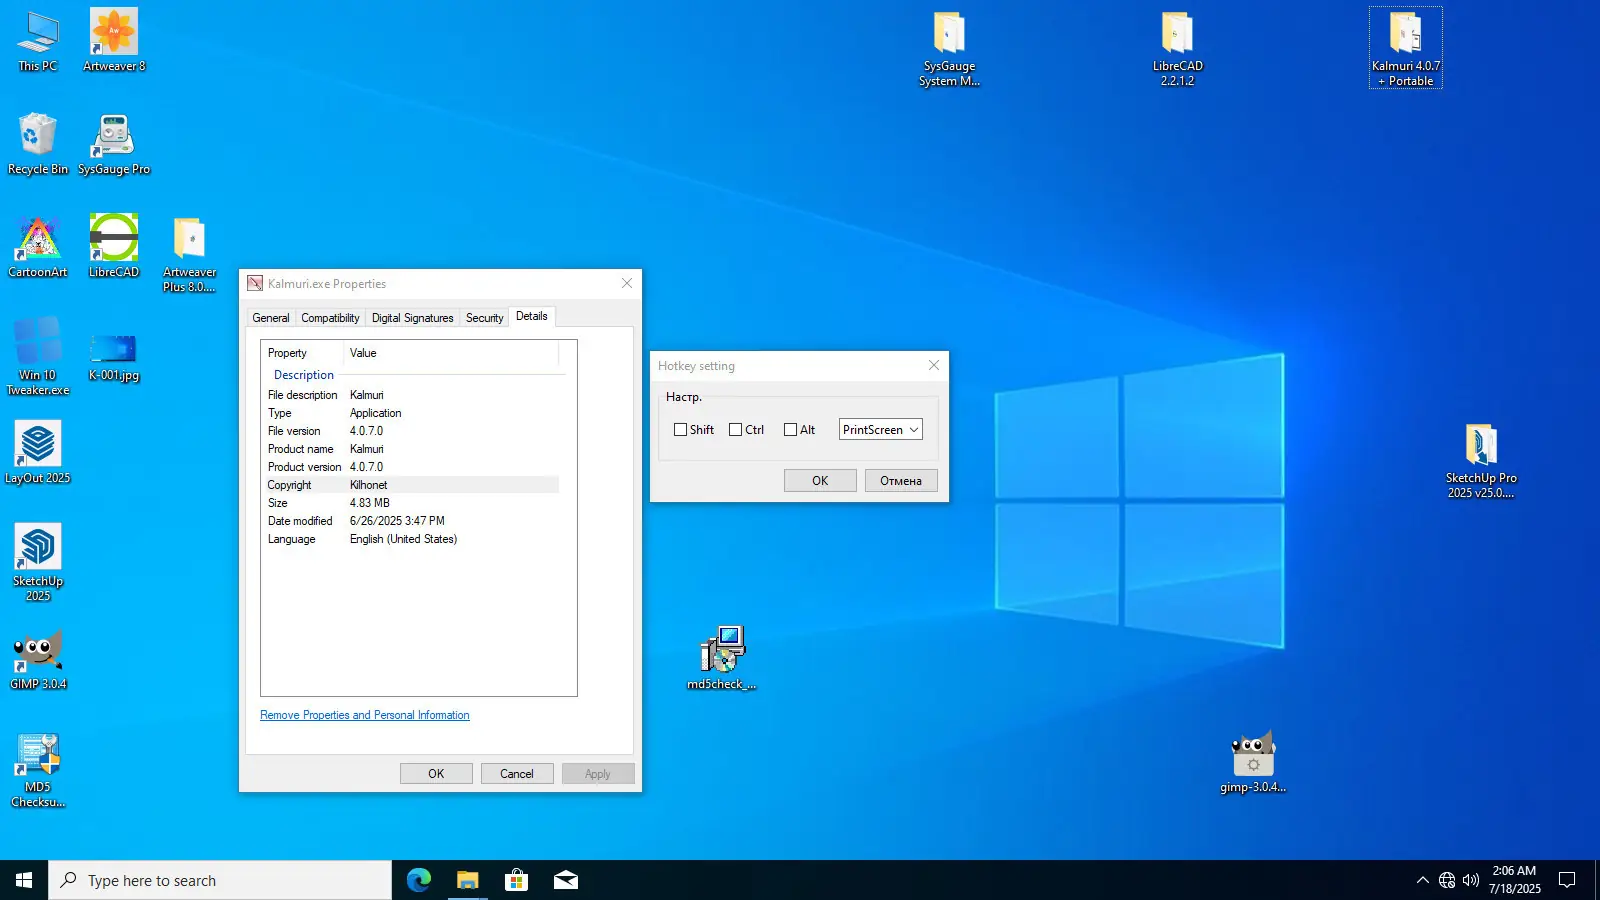
Task: Open the Compatibility tab
Action: tap(330, 318)
